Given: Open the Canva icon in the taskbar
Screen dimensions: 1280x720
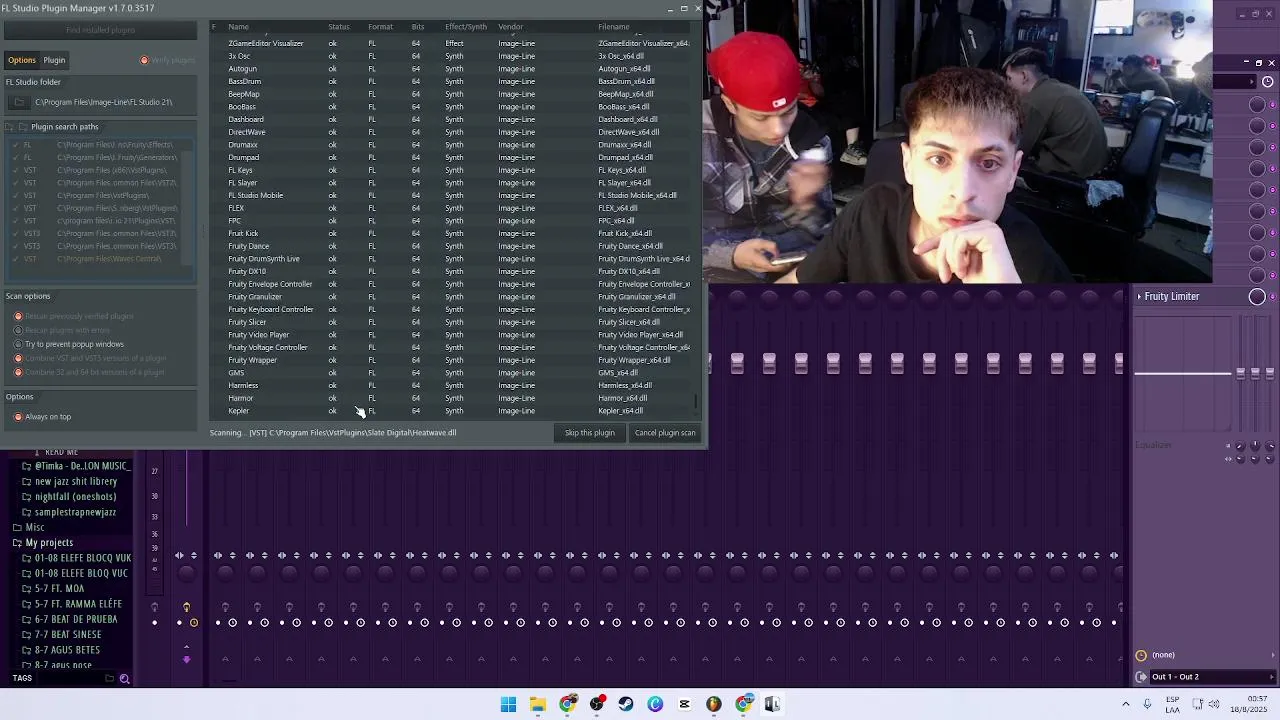Looking at the screenshot, I should (x=655, y=704).
